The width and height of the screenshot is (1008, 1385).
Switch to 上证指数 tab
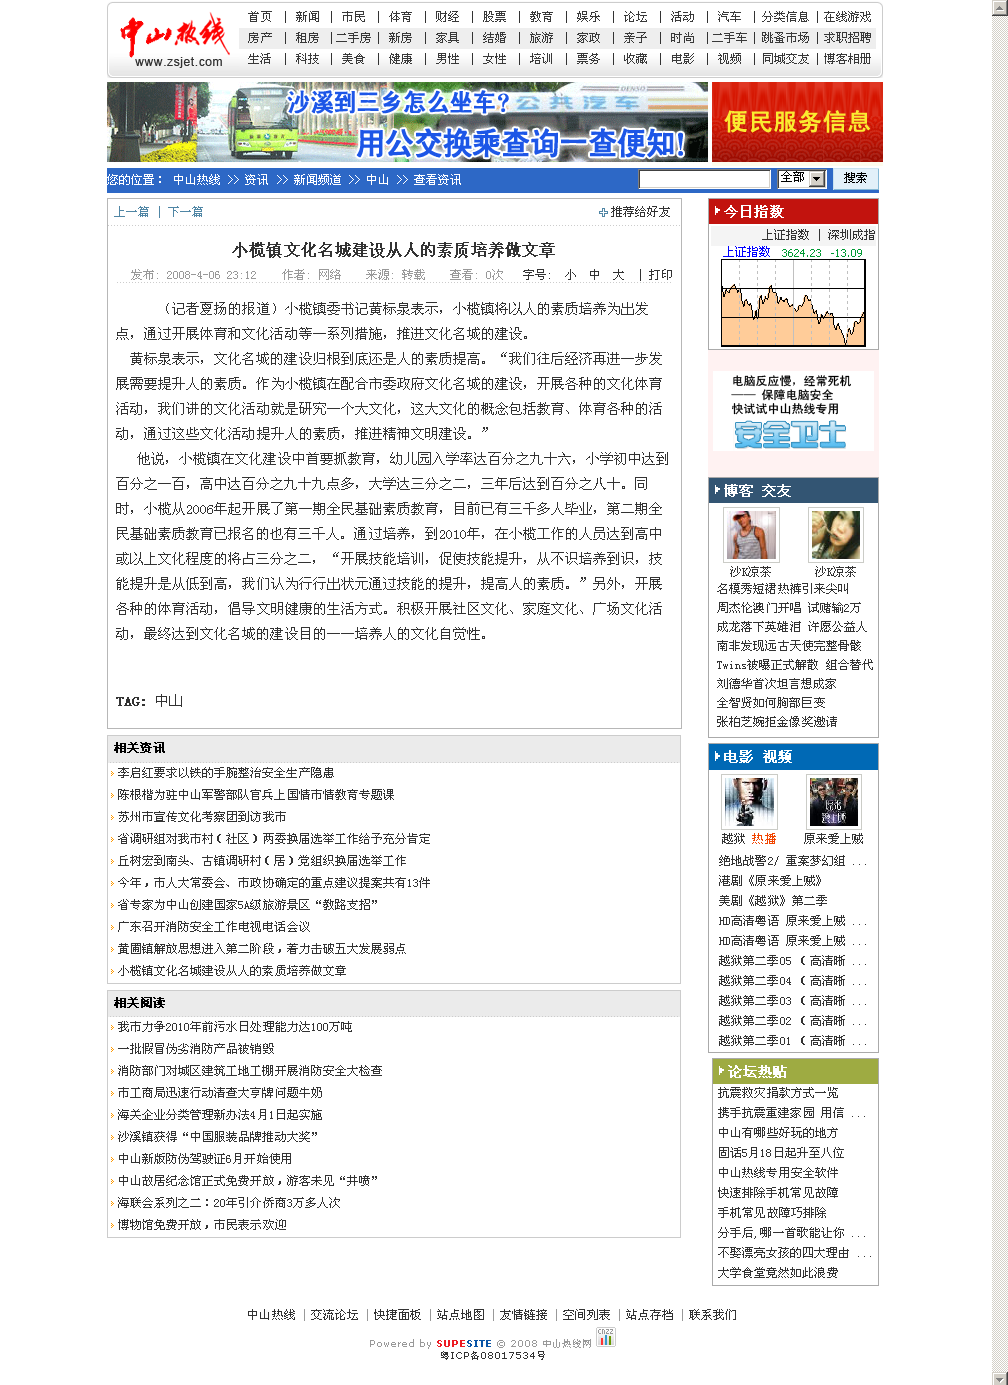coord(786,235)
